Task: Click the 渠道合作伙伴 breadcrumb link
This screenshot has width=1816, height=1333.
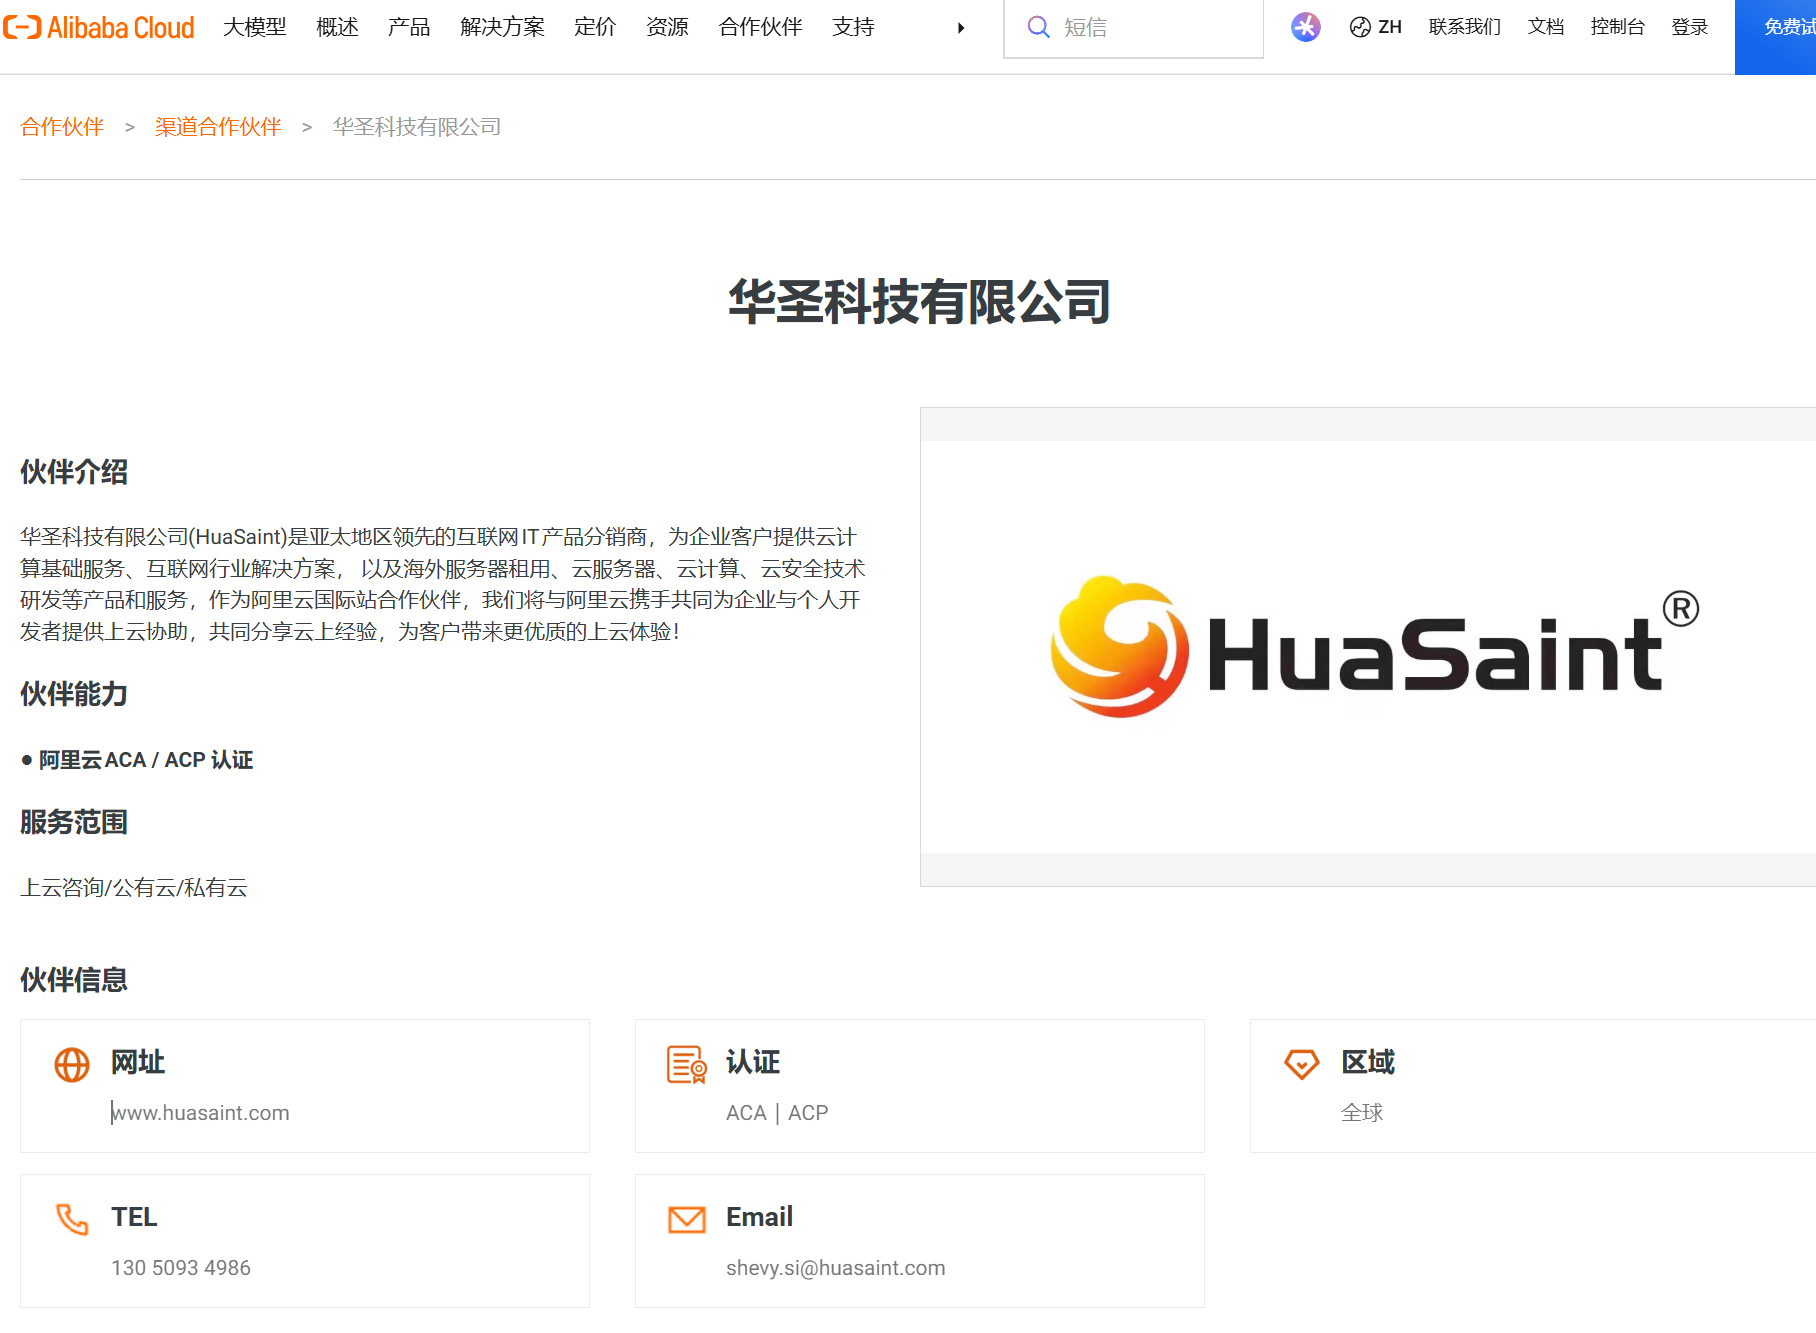Action: pos(218,127)
